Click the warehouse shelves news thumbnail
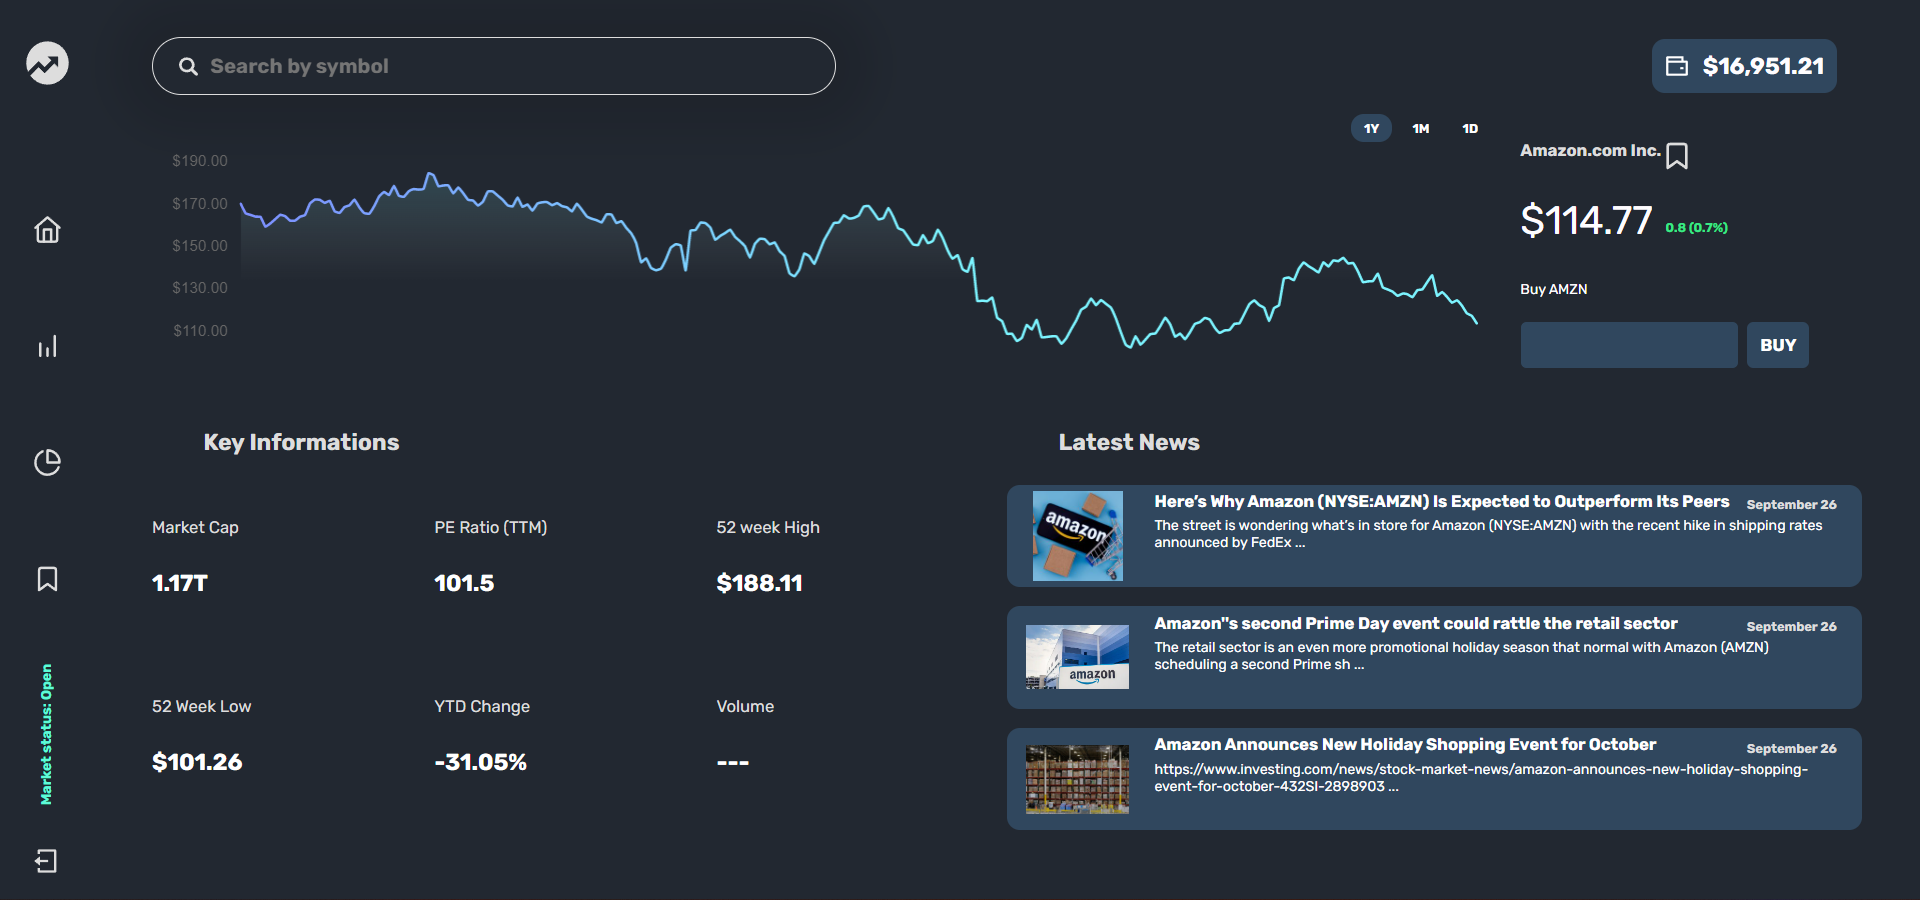 tap(1078, 779)
